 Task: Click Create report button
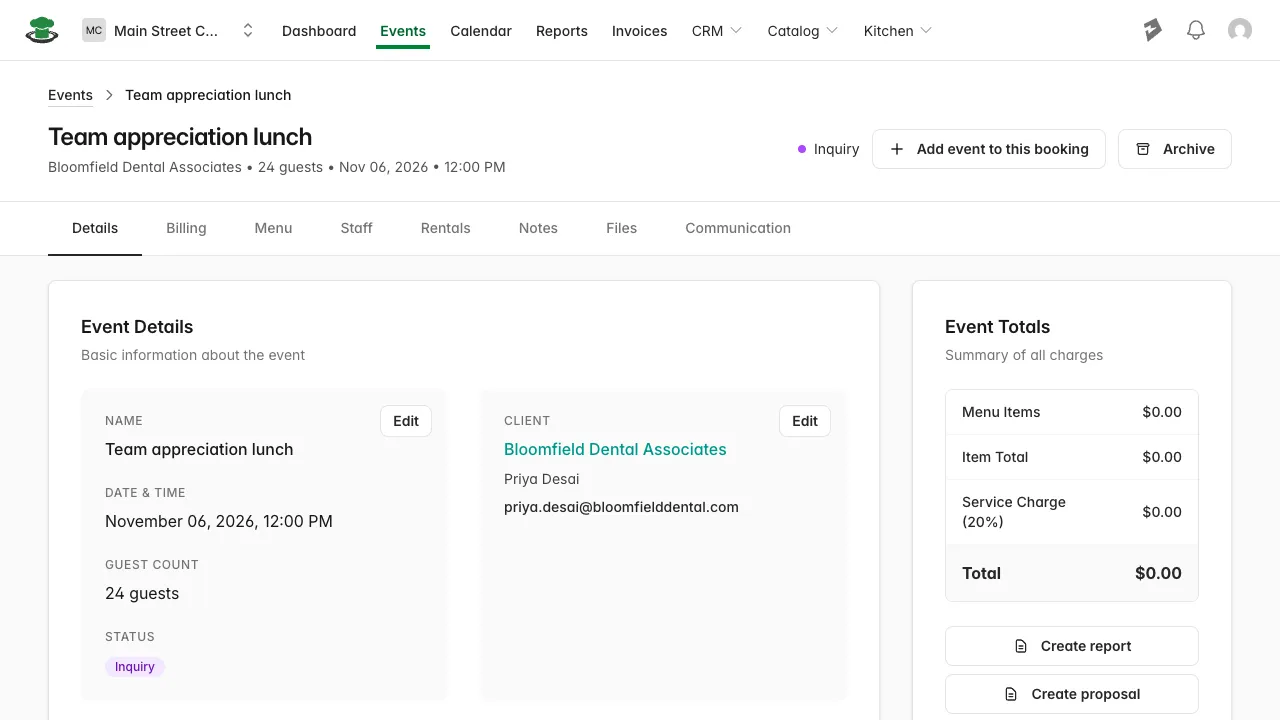(1072, 646)
